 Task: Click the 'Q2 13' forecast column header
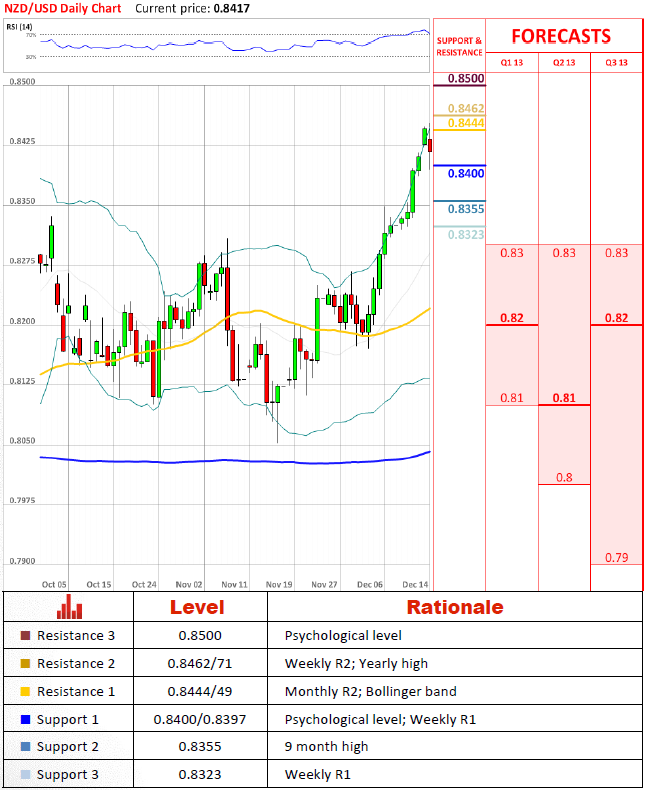[564, 62]
